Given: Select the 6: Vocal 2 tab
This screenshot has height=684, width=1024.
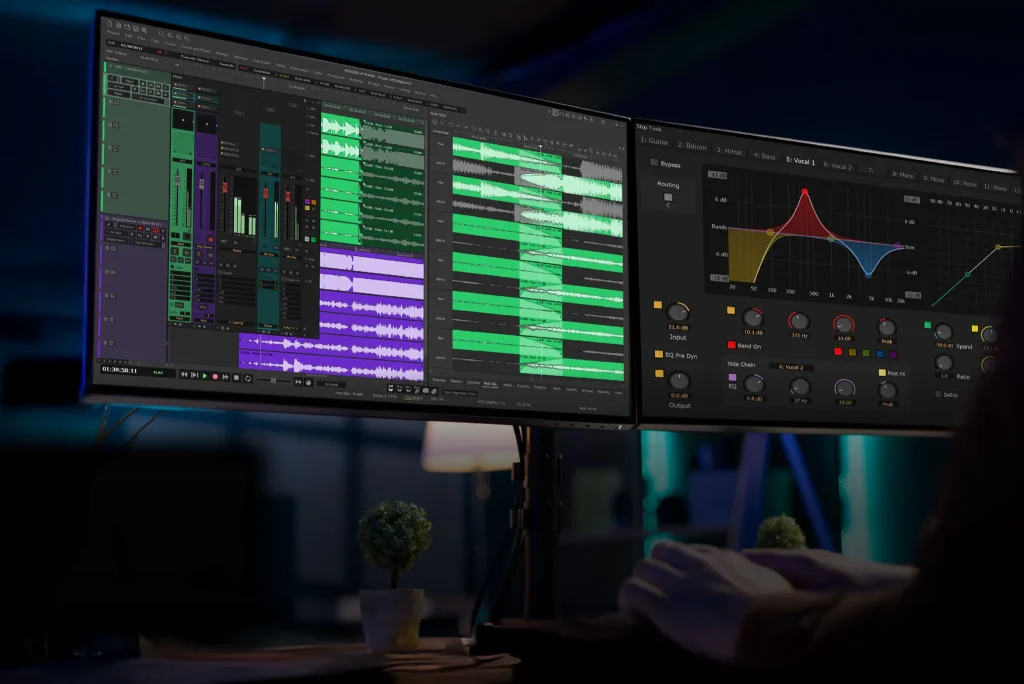Looking at the screenshot, I should [838, 166].
